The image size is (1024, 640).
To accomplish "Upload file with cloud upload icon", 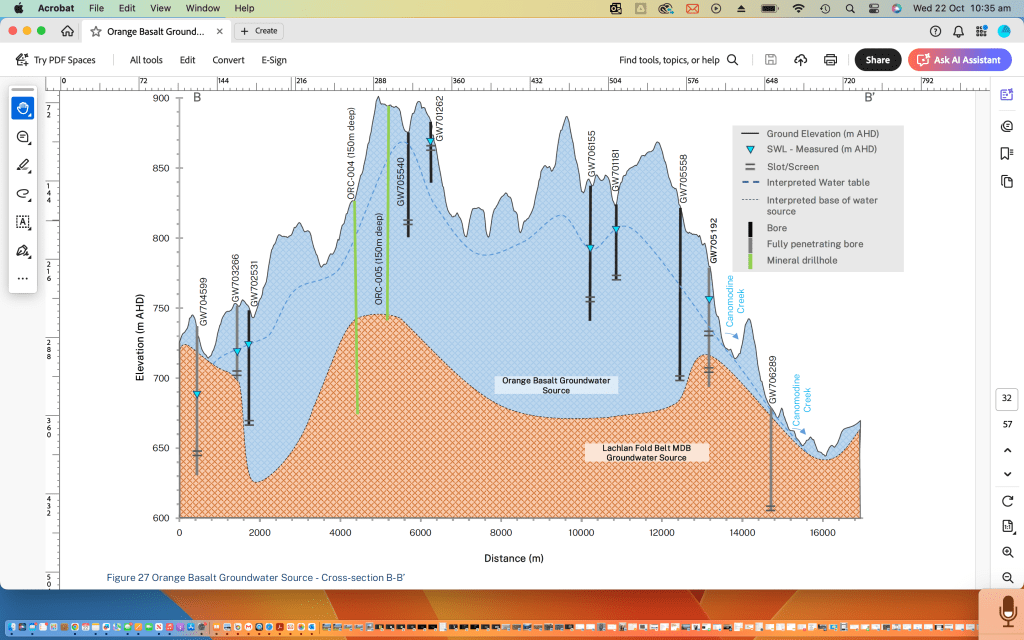I will [801, 60].
